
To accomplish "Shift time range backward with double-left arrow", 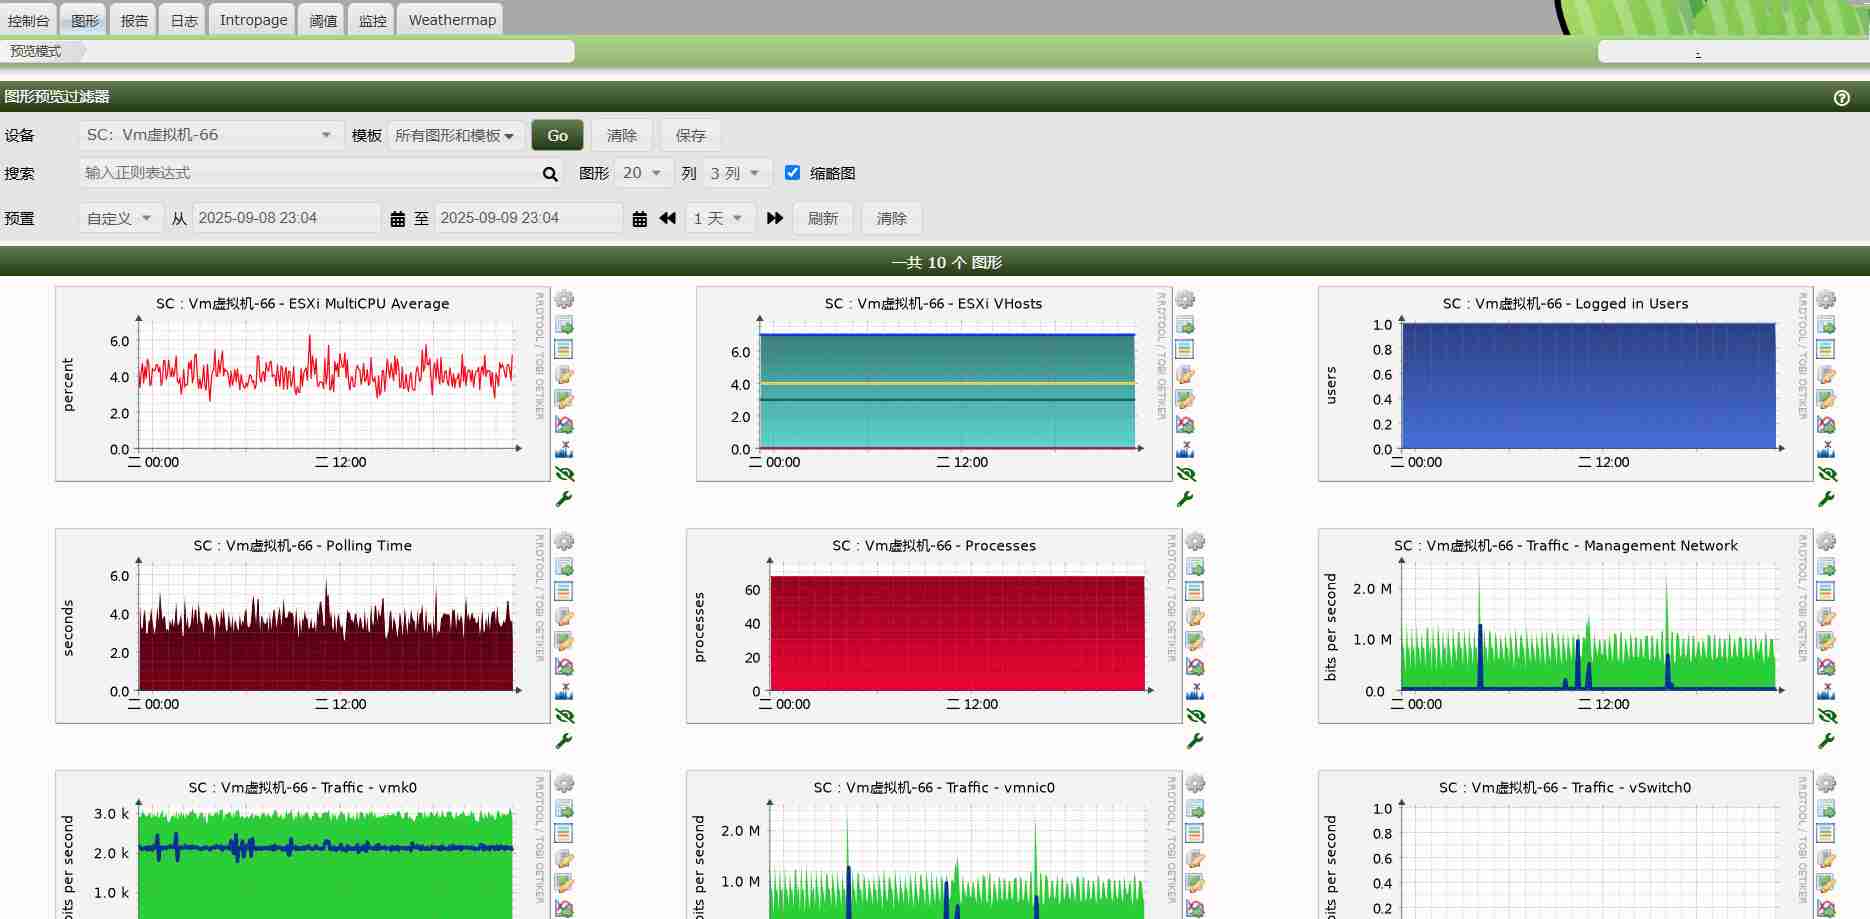I will 668,218.
